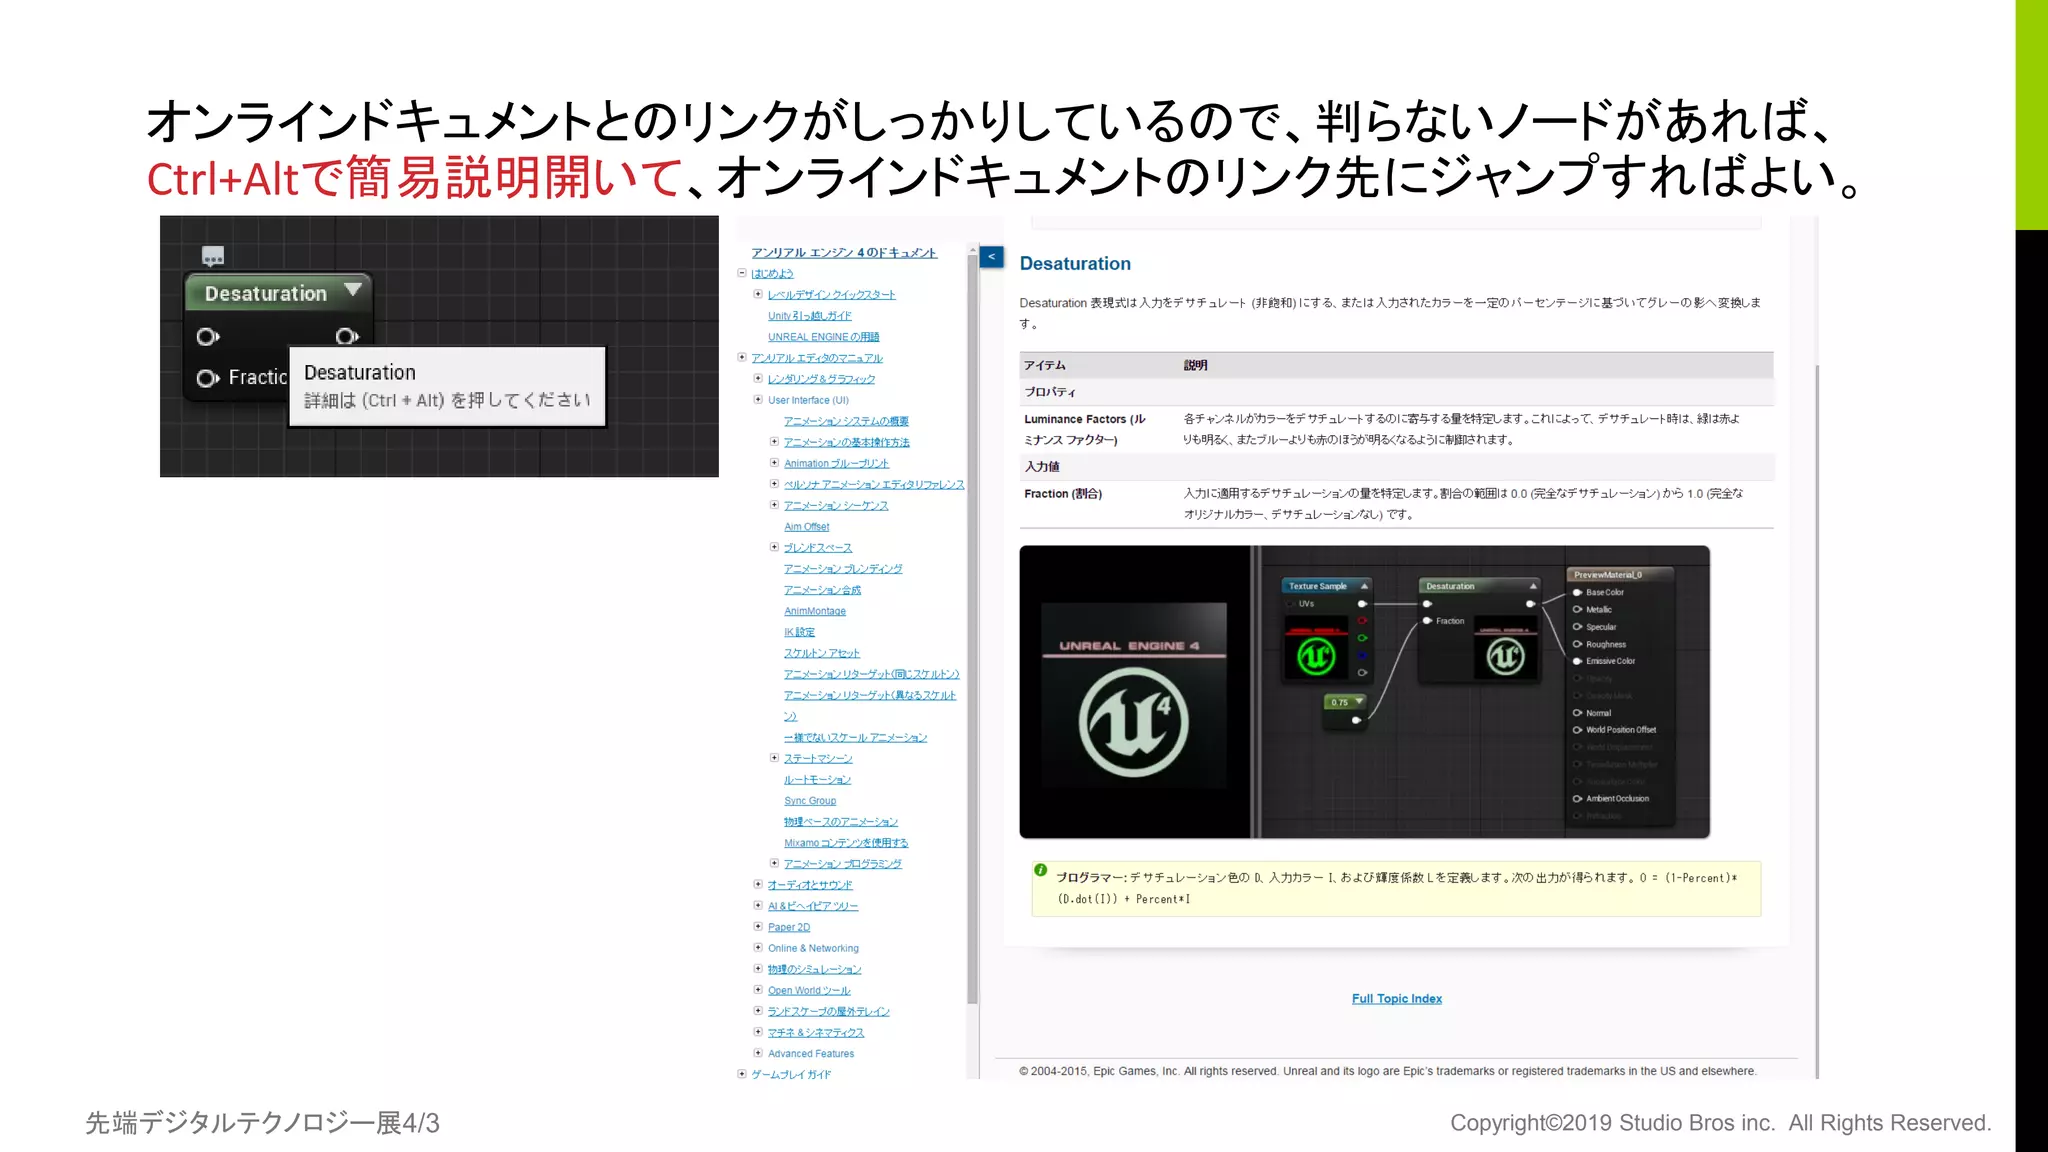Screen dimensions: 2048x1152
Task: Open IK 設定 link
Action: coord(800,632)
